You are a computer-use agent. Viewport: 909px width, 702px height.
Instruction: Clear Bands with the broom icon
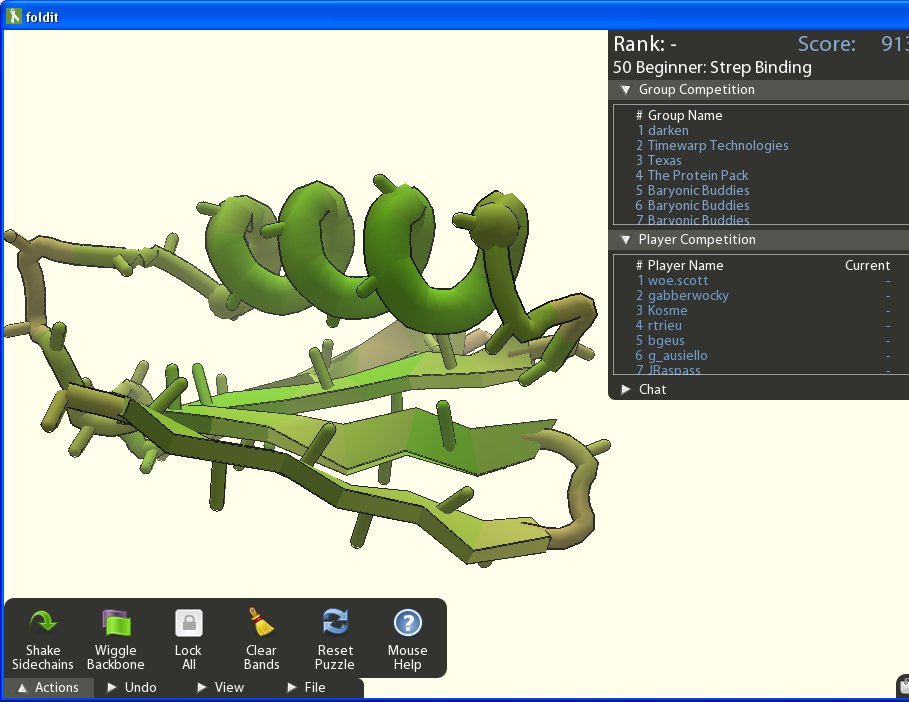coord(261,624)
